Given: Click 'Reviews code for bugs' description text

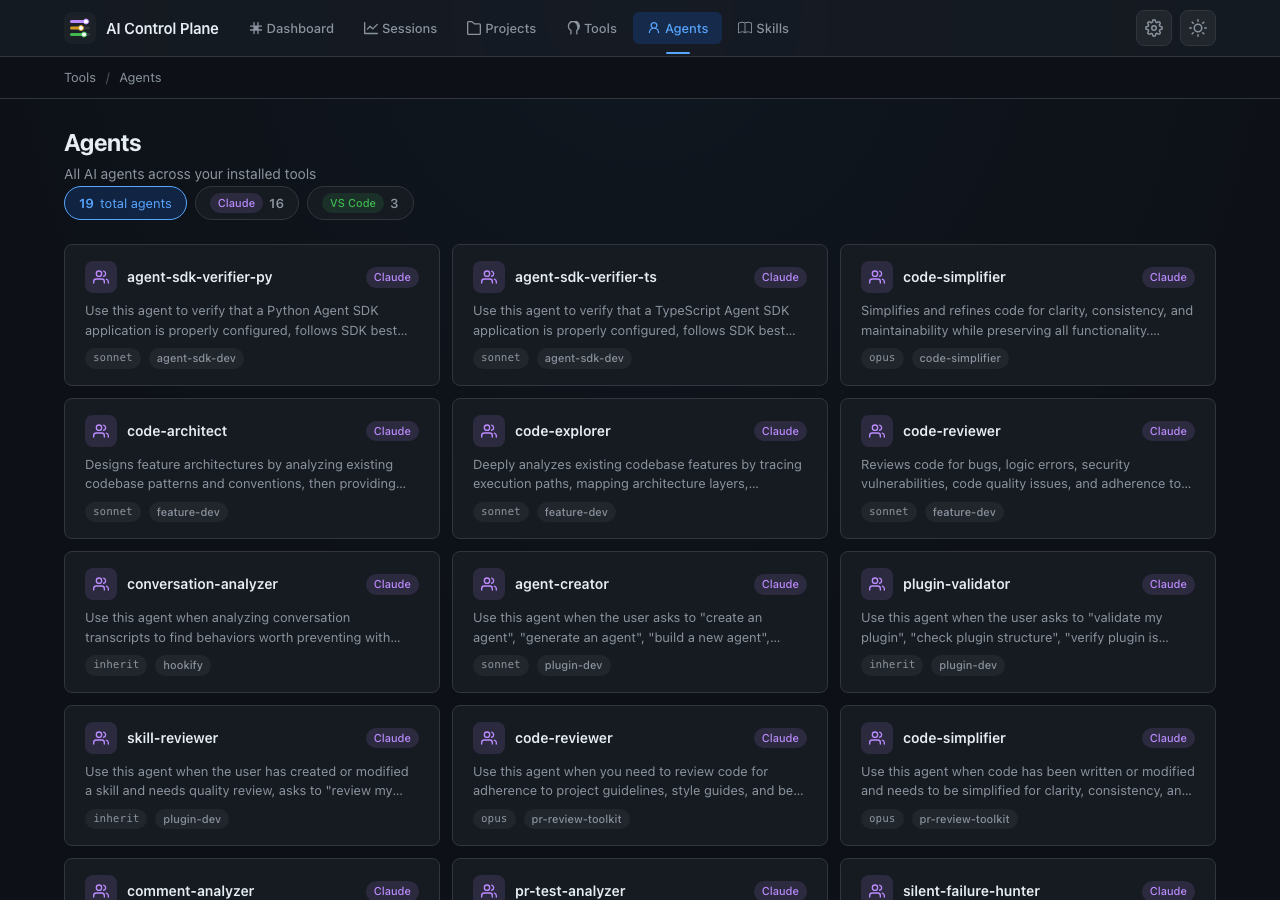Looking at the screenshot, I should point(1026,474).
